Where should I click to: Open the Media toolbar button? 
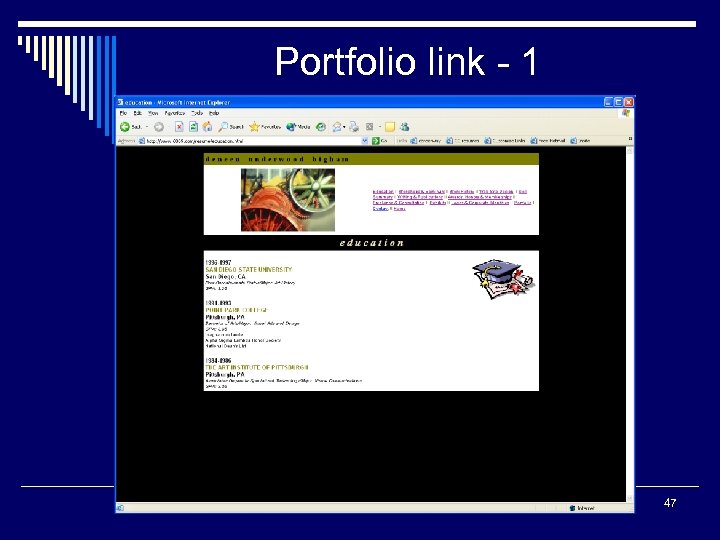pos(298,127)
